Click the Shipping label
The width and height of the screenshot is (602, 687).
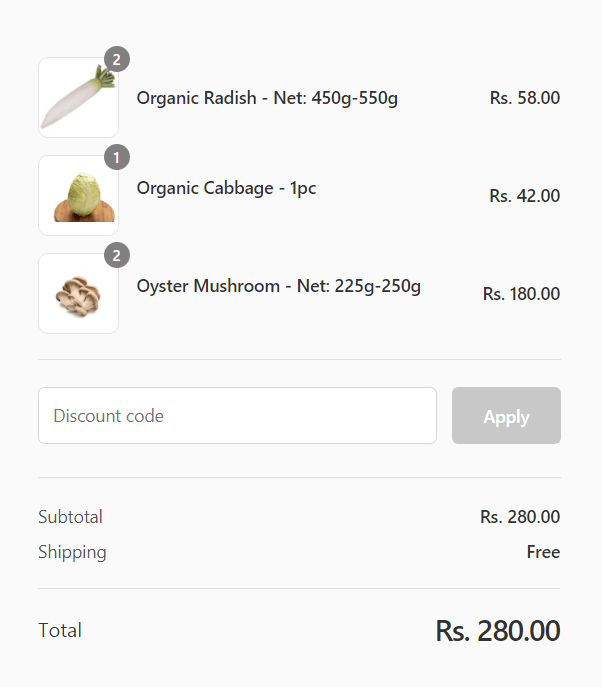click(x=72, y=552)
